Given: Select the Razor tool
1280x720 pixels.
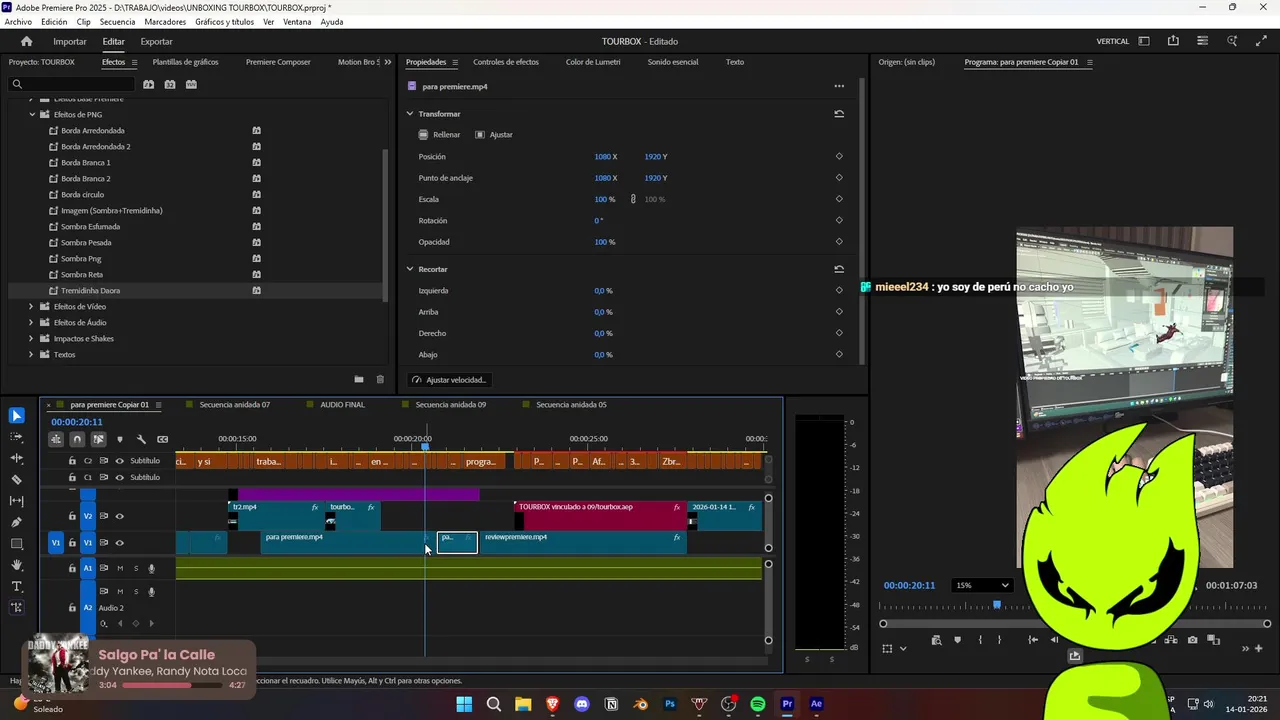Looking at the screenshot, I should click(x=16, y=480).
